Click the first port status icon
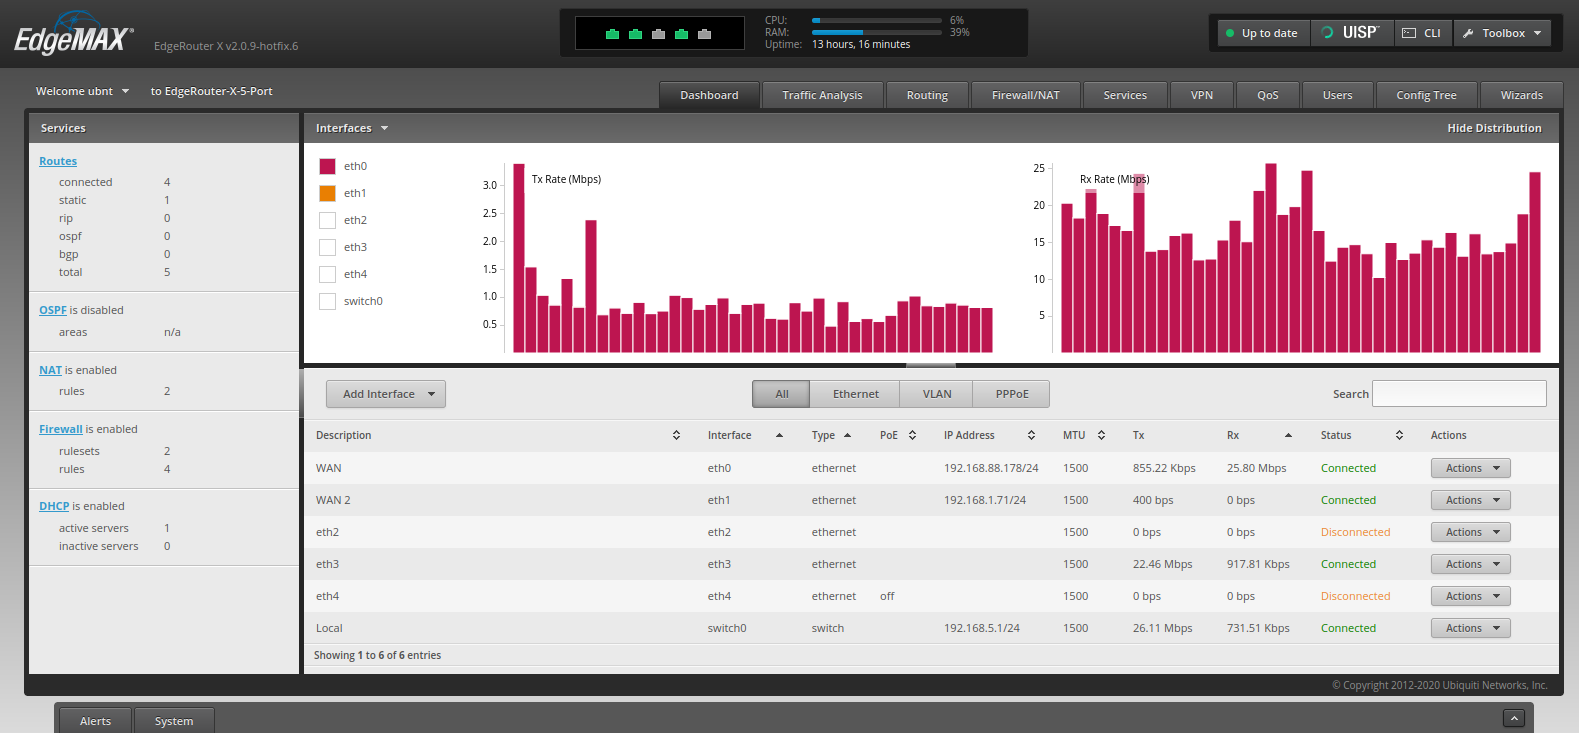The width and height of the screenshot is (1579, 733). click(612, 34)
